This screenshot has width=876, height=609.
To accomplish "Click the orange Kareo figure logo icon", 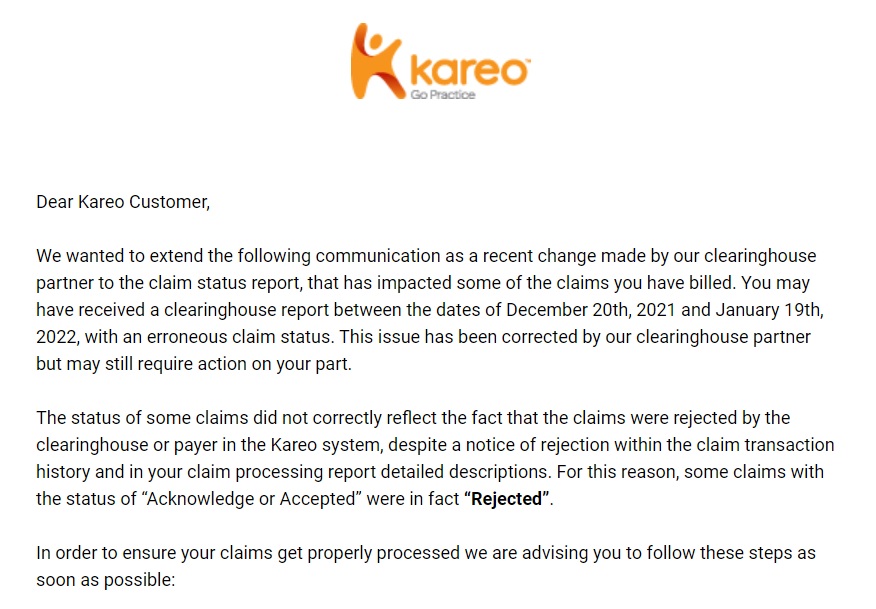I will pyautogui.click(x=376, y=61).
